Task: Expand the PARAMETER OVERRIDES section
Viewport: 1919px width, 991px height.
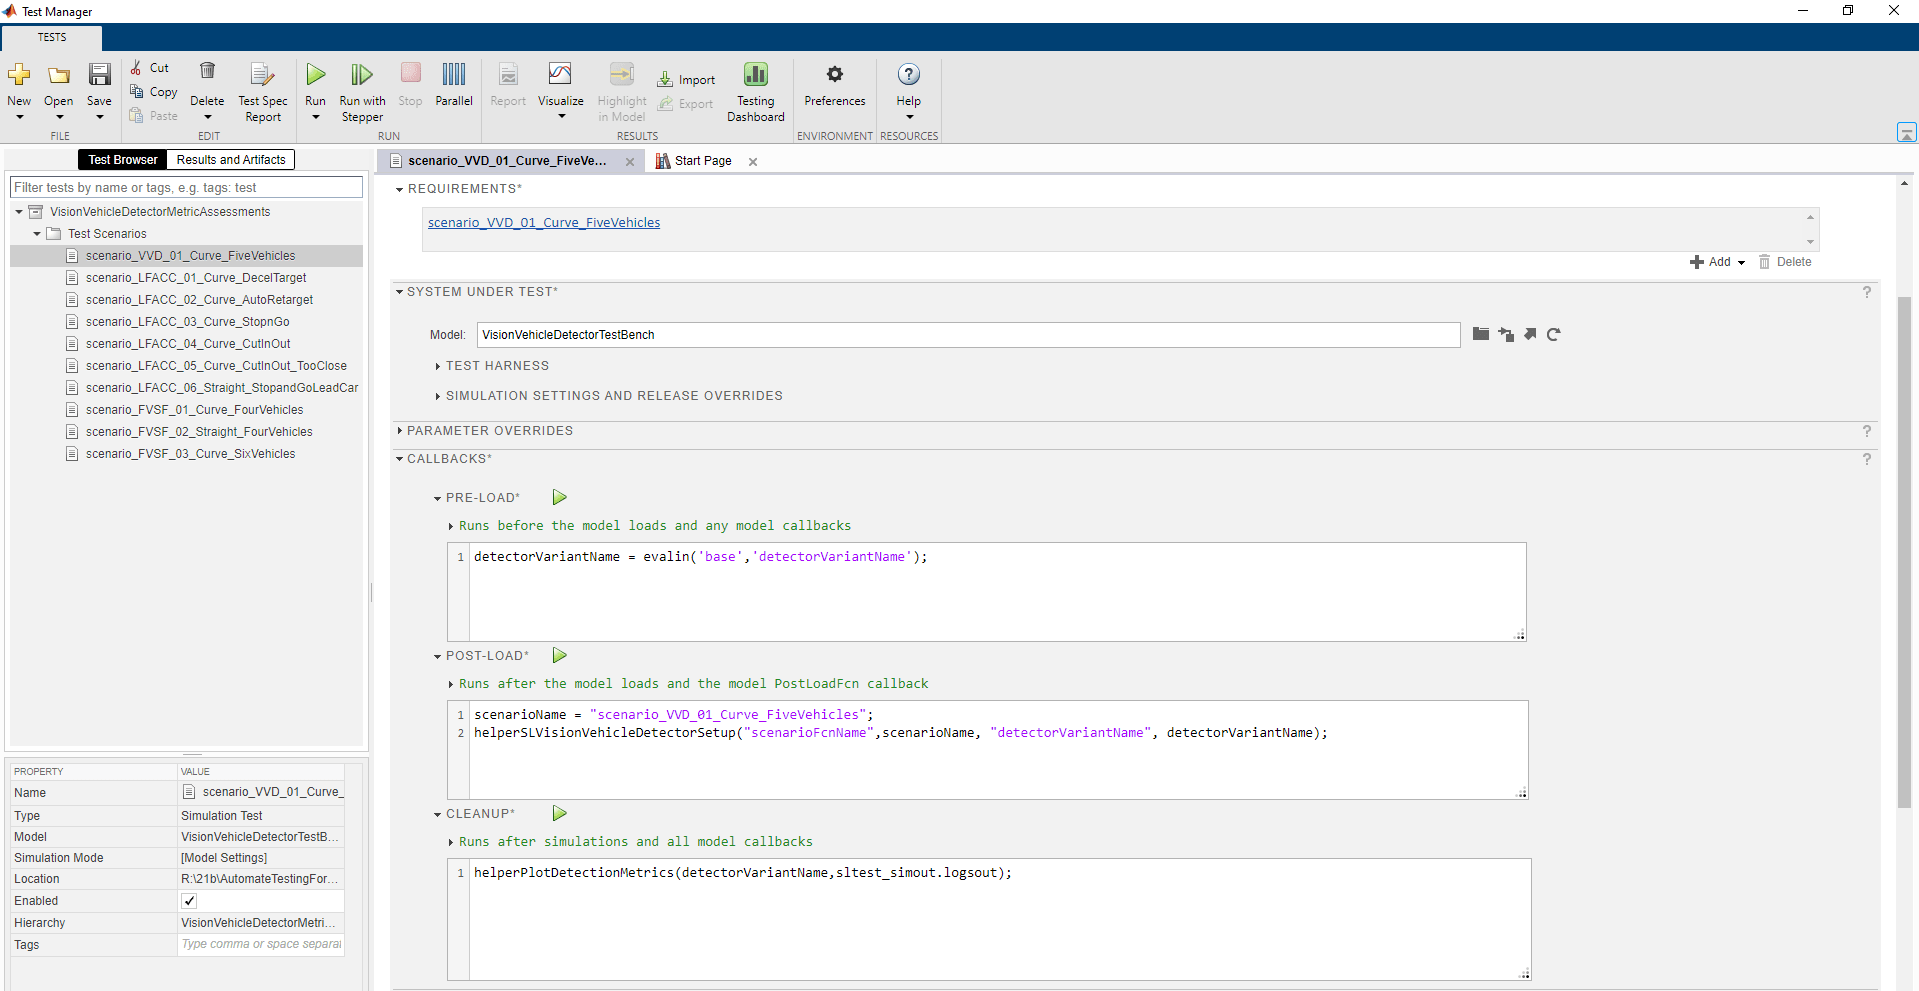Action: [x=399, y=431]
